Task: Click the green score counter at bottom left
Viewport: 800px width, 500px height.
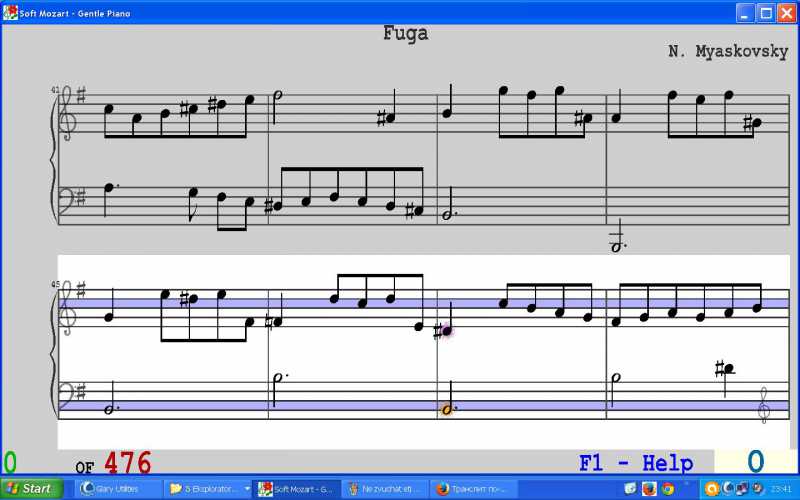Action: click(x=10, y=463)
